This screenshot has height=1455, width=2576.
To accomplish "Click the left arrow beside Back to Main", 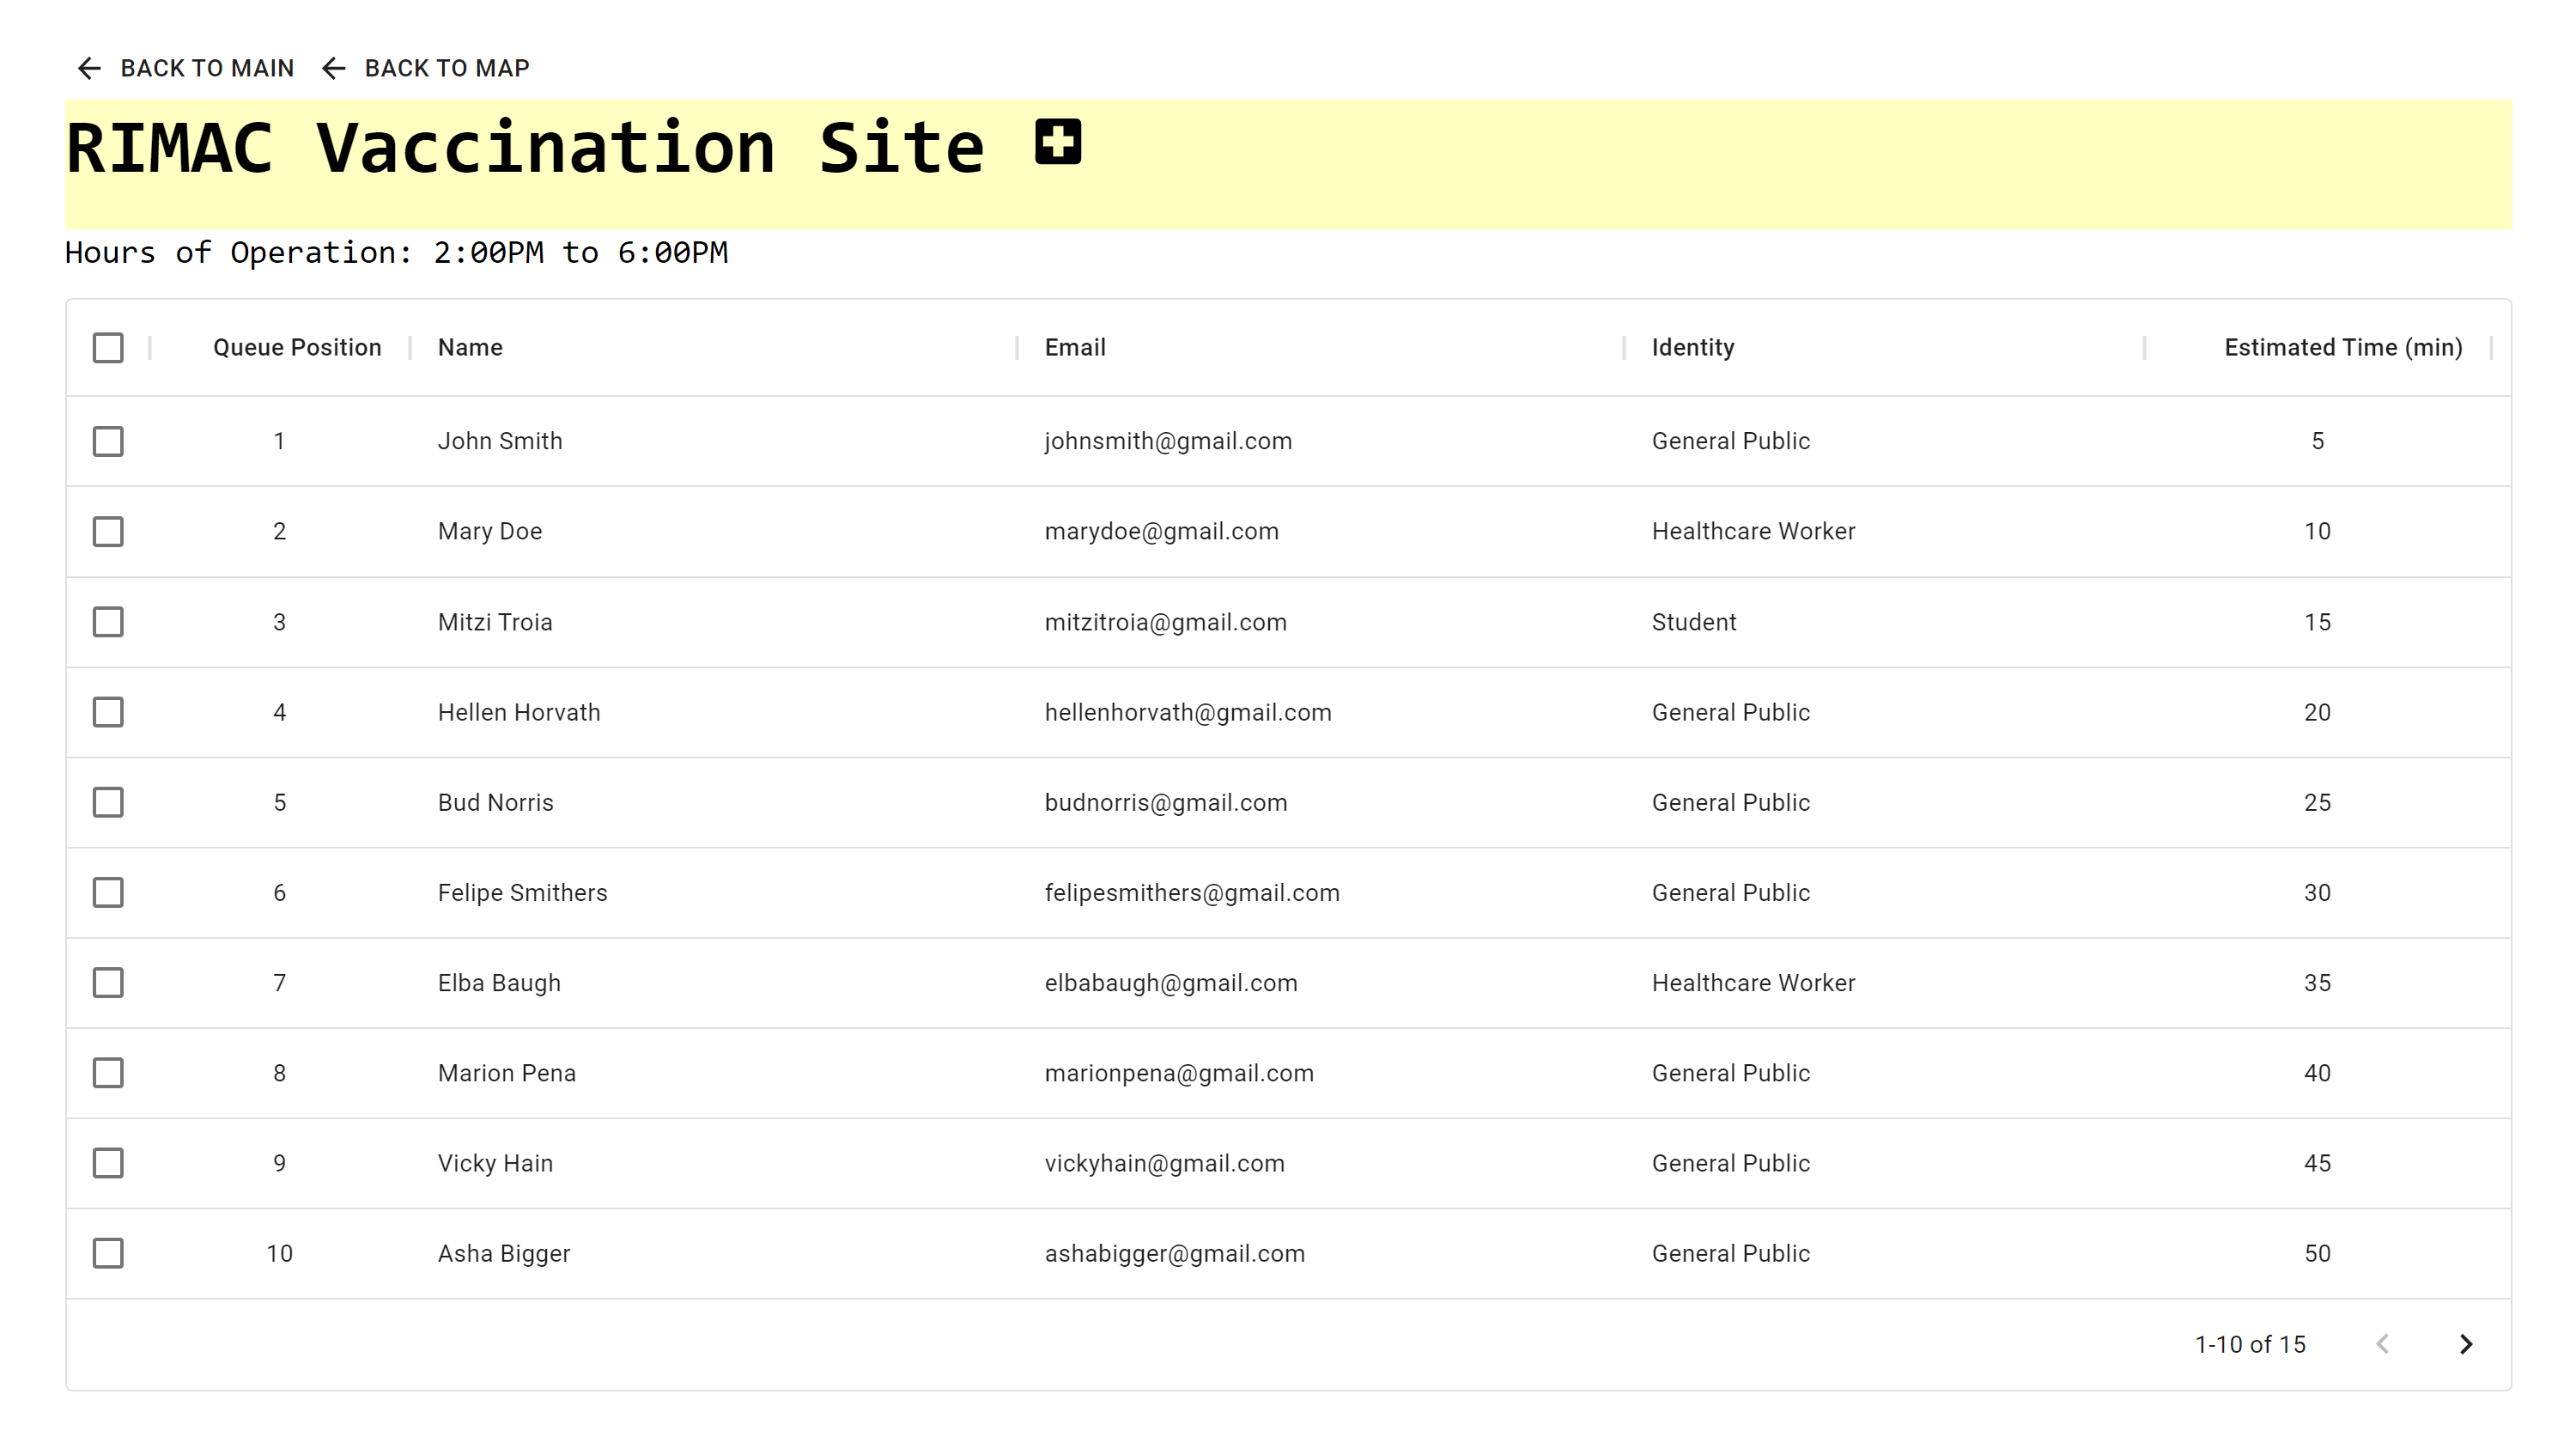I will point(89,68).
